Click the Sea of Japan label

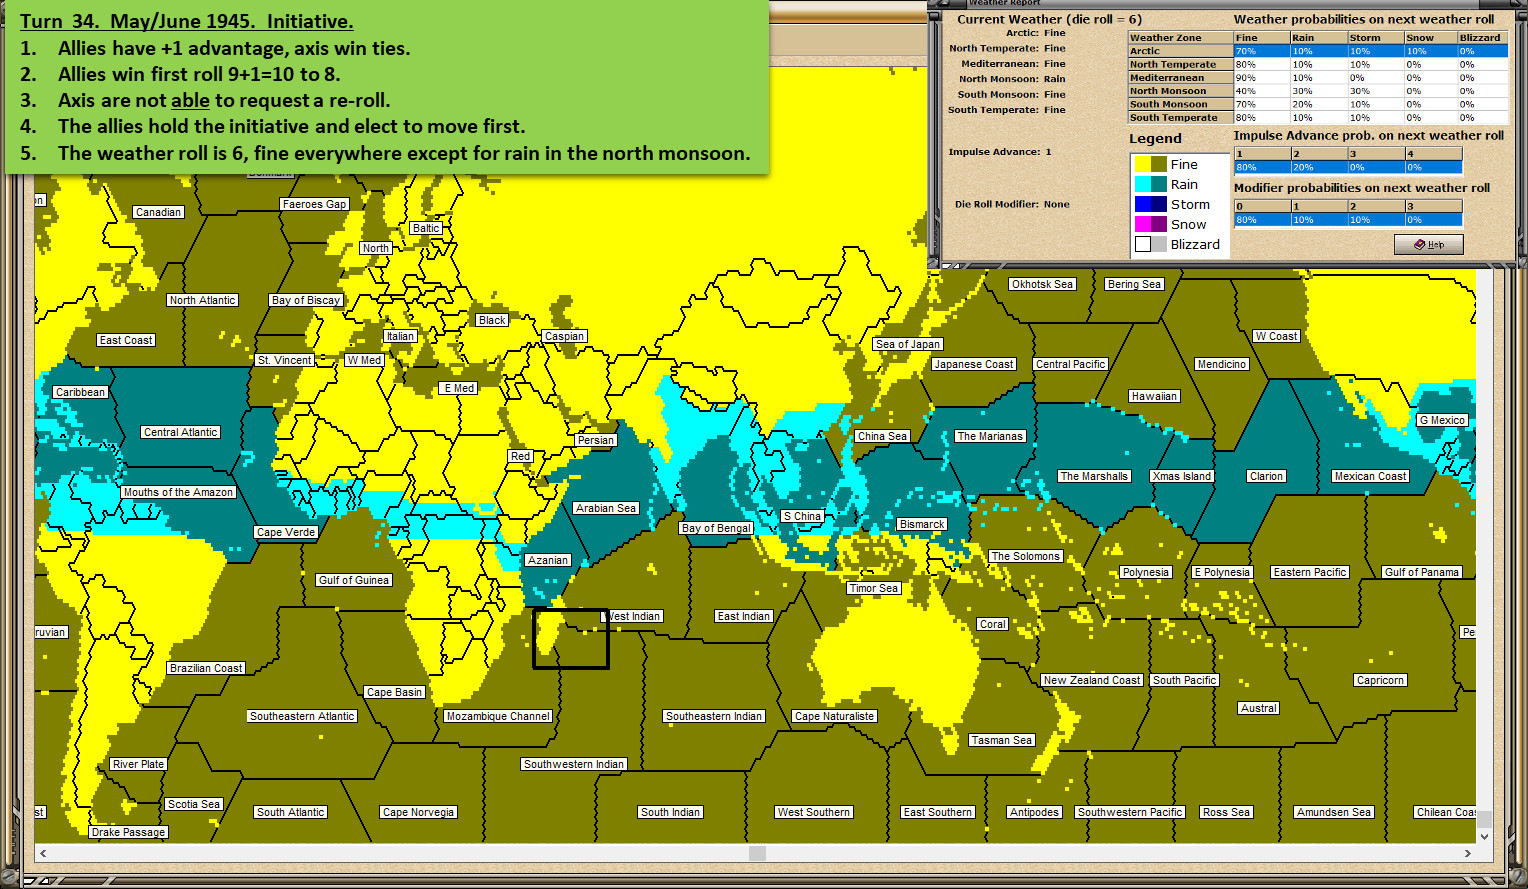point(908,344)
